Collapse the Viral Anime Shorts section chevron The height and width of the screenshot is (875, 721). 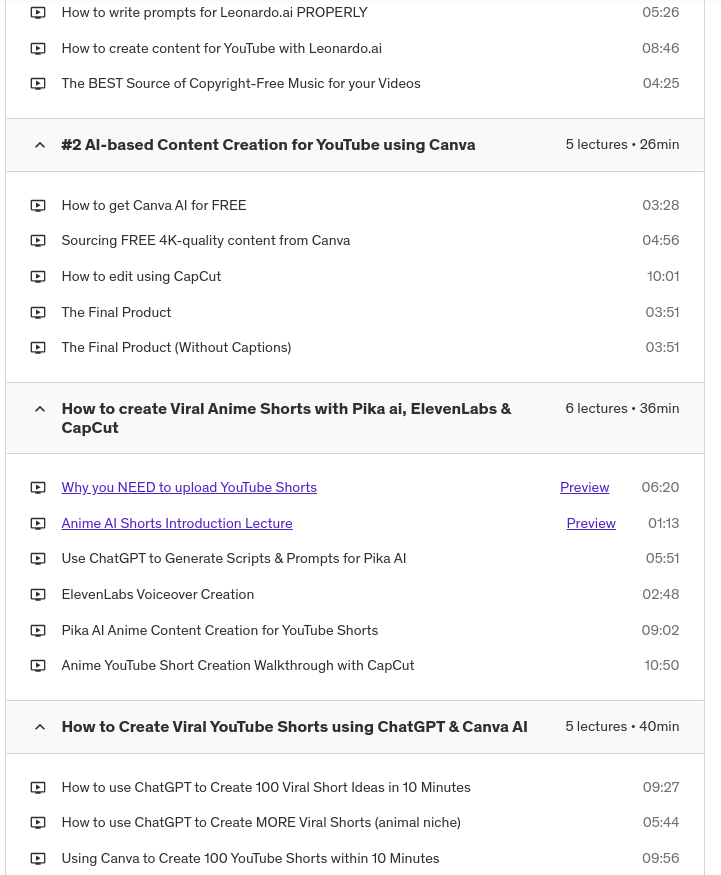coord(40,409)
